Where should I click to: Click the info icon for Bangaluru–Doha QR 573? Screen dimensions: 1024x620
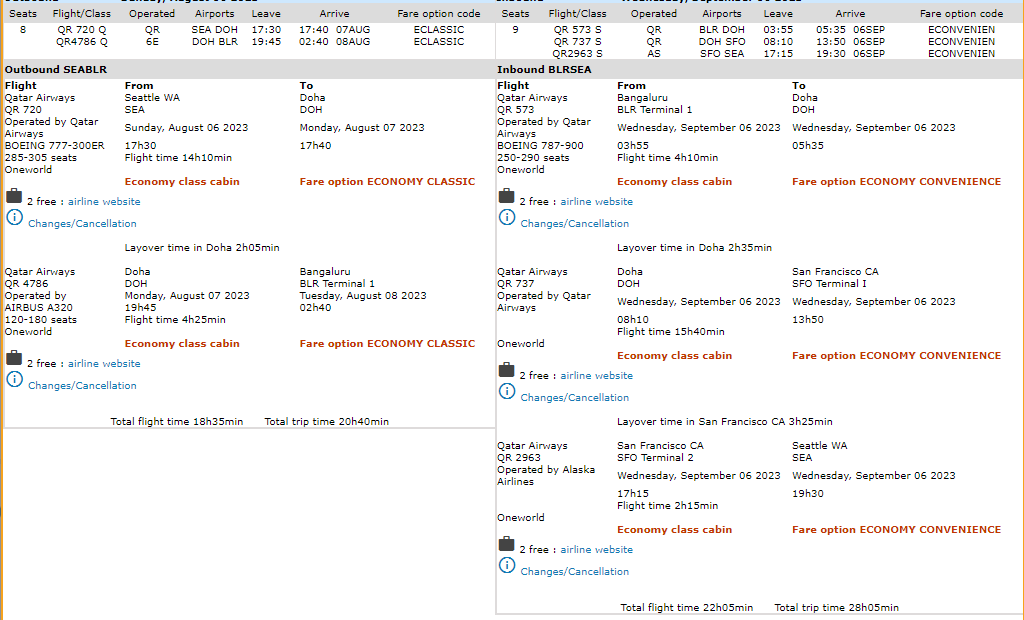coord(507,218)
